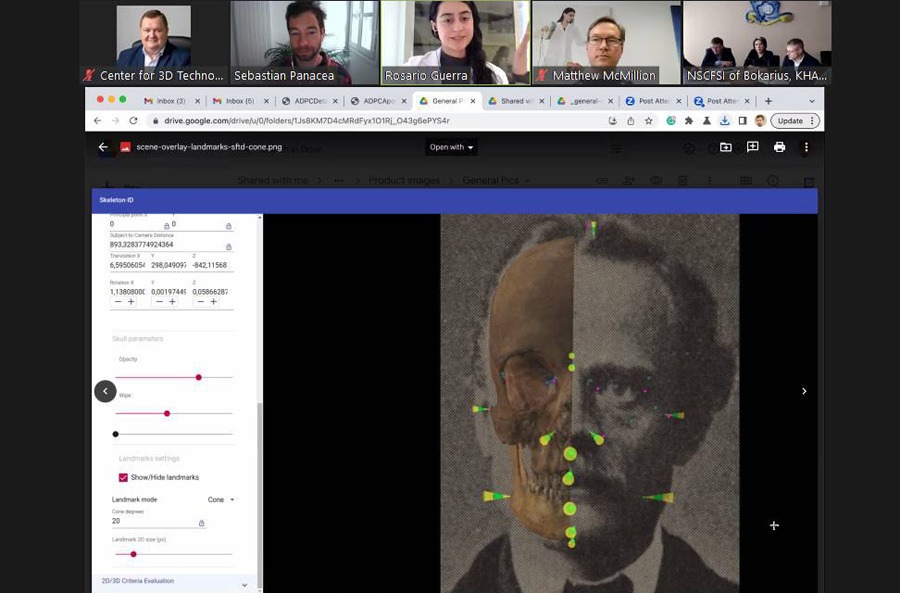The image size is (900, 593).
Task: Uncheck the Show/Hide landmarks checkbox
Action: point(123,478)
